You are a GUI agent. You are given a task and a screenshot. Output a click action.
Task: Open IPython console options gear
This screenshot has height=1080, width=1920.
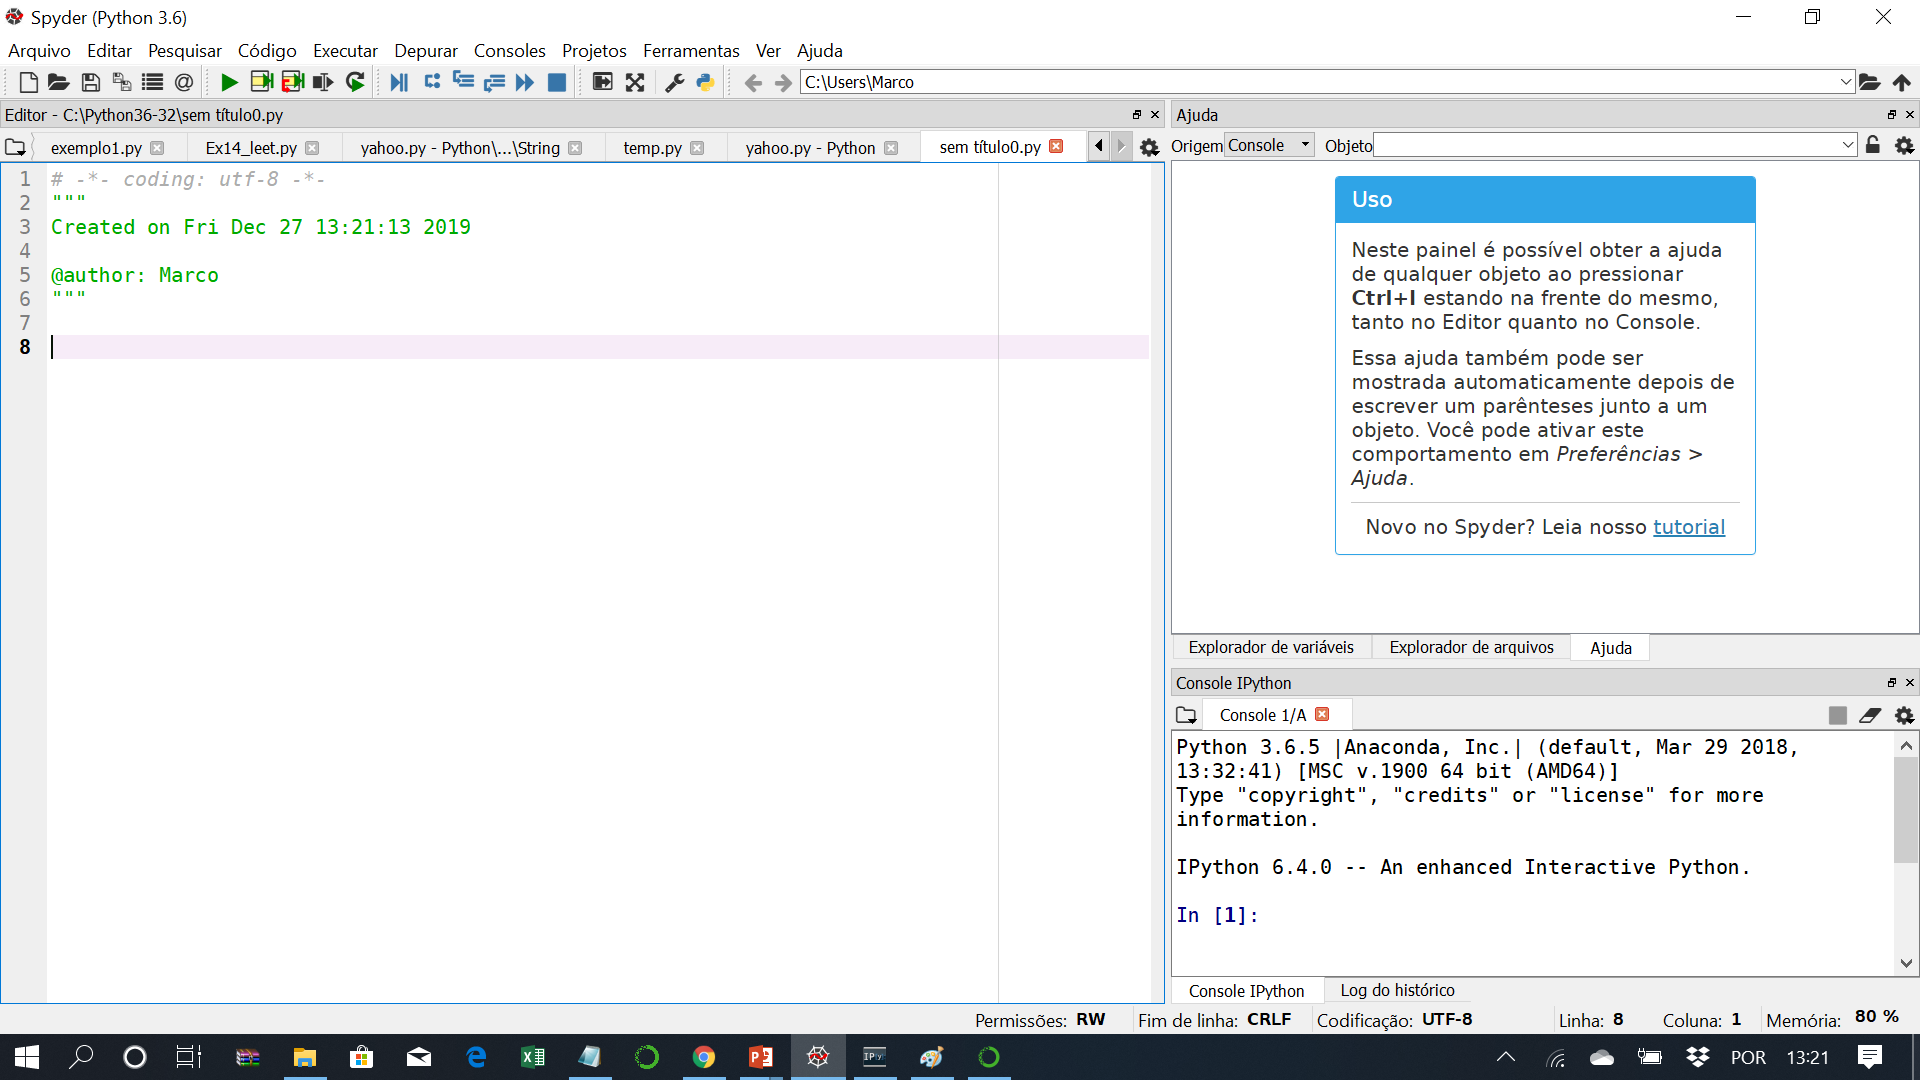1904,715
